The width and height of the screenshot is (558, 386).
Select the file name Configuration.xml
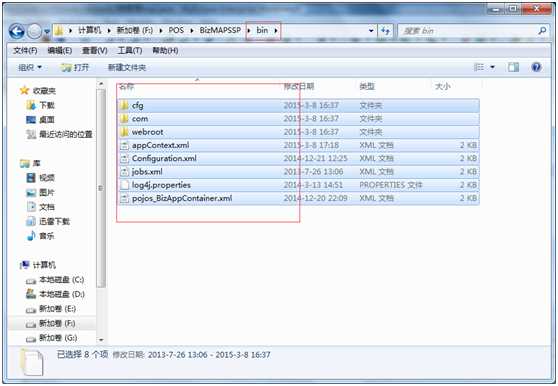pos(164,158)
